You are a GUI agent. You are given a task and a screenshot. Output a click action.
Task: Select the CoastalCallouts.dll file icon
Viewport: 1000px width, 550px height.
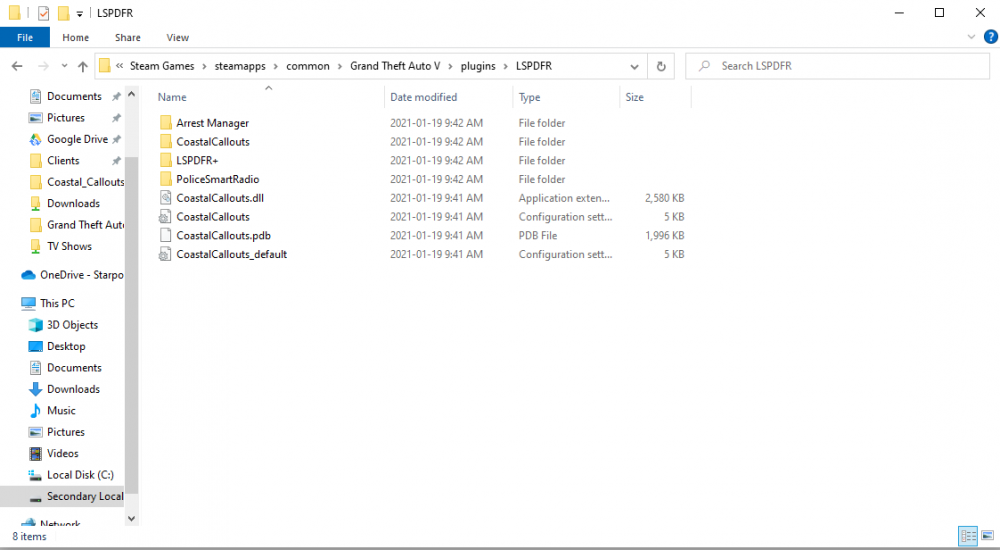click(x=166, y=198)
